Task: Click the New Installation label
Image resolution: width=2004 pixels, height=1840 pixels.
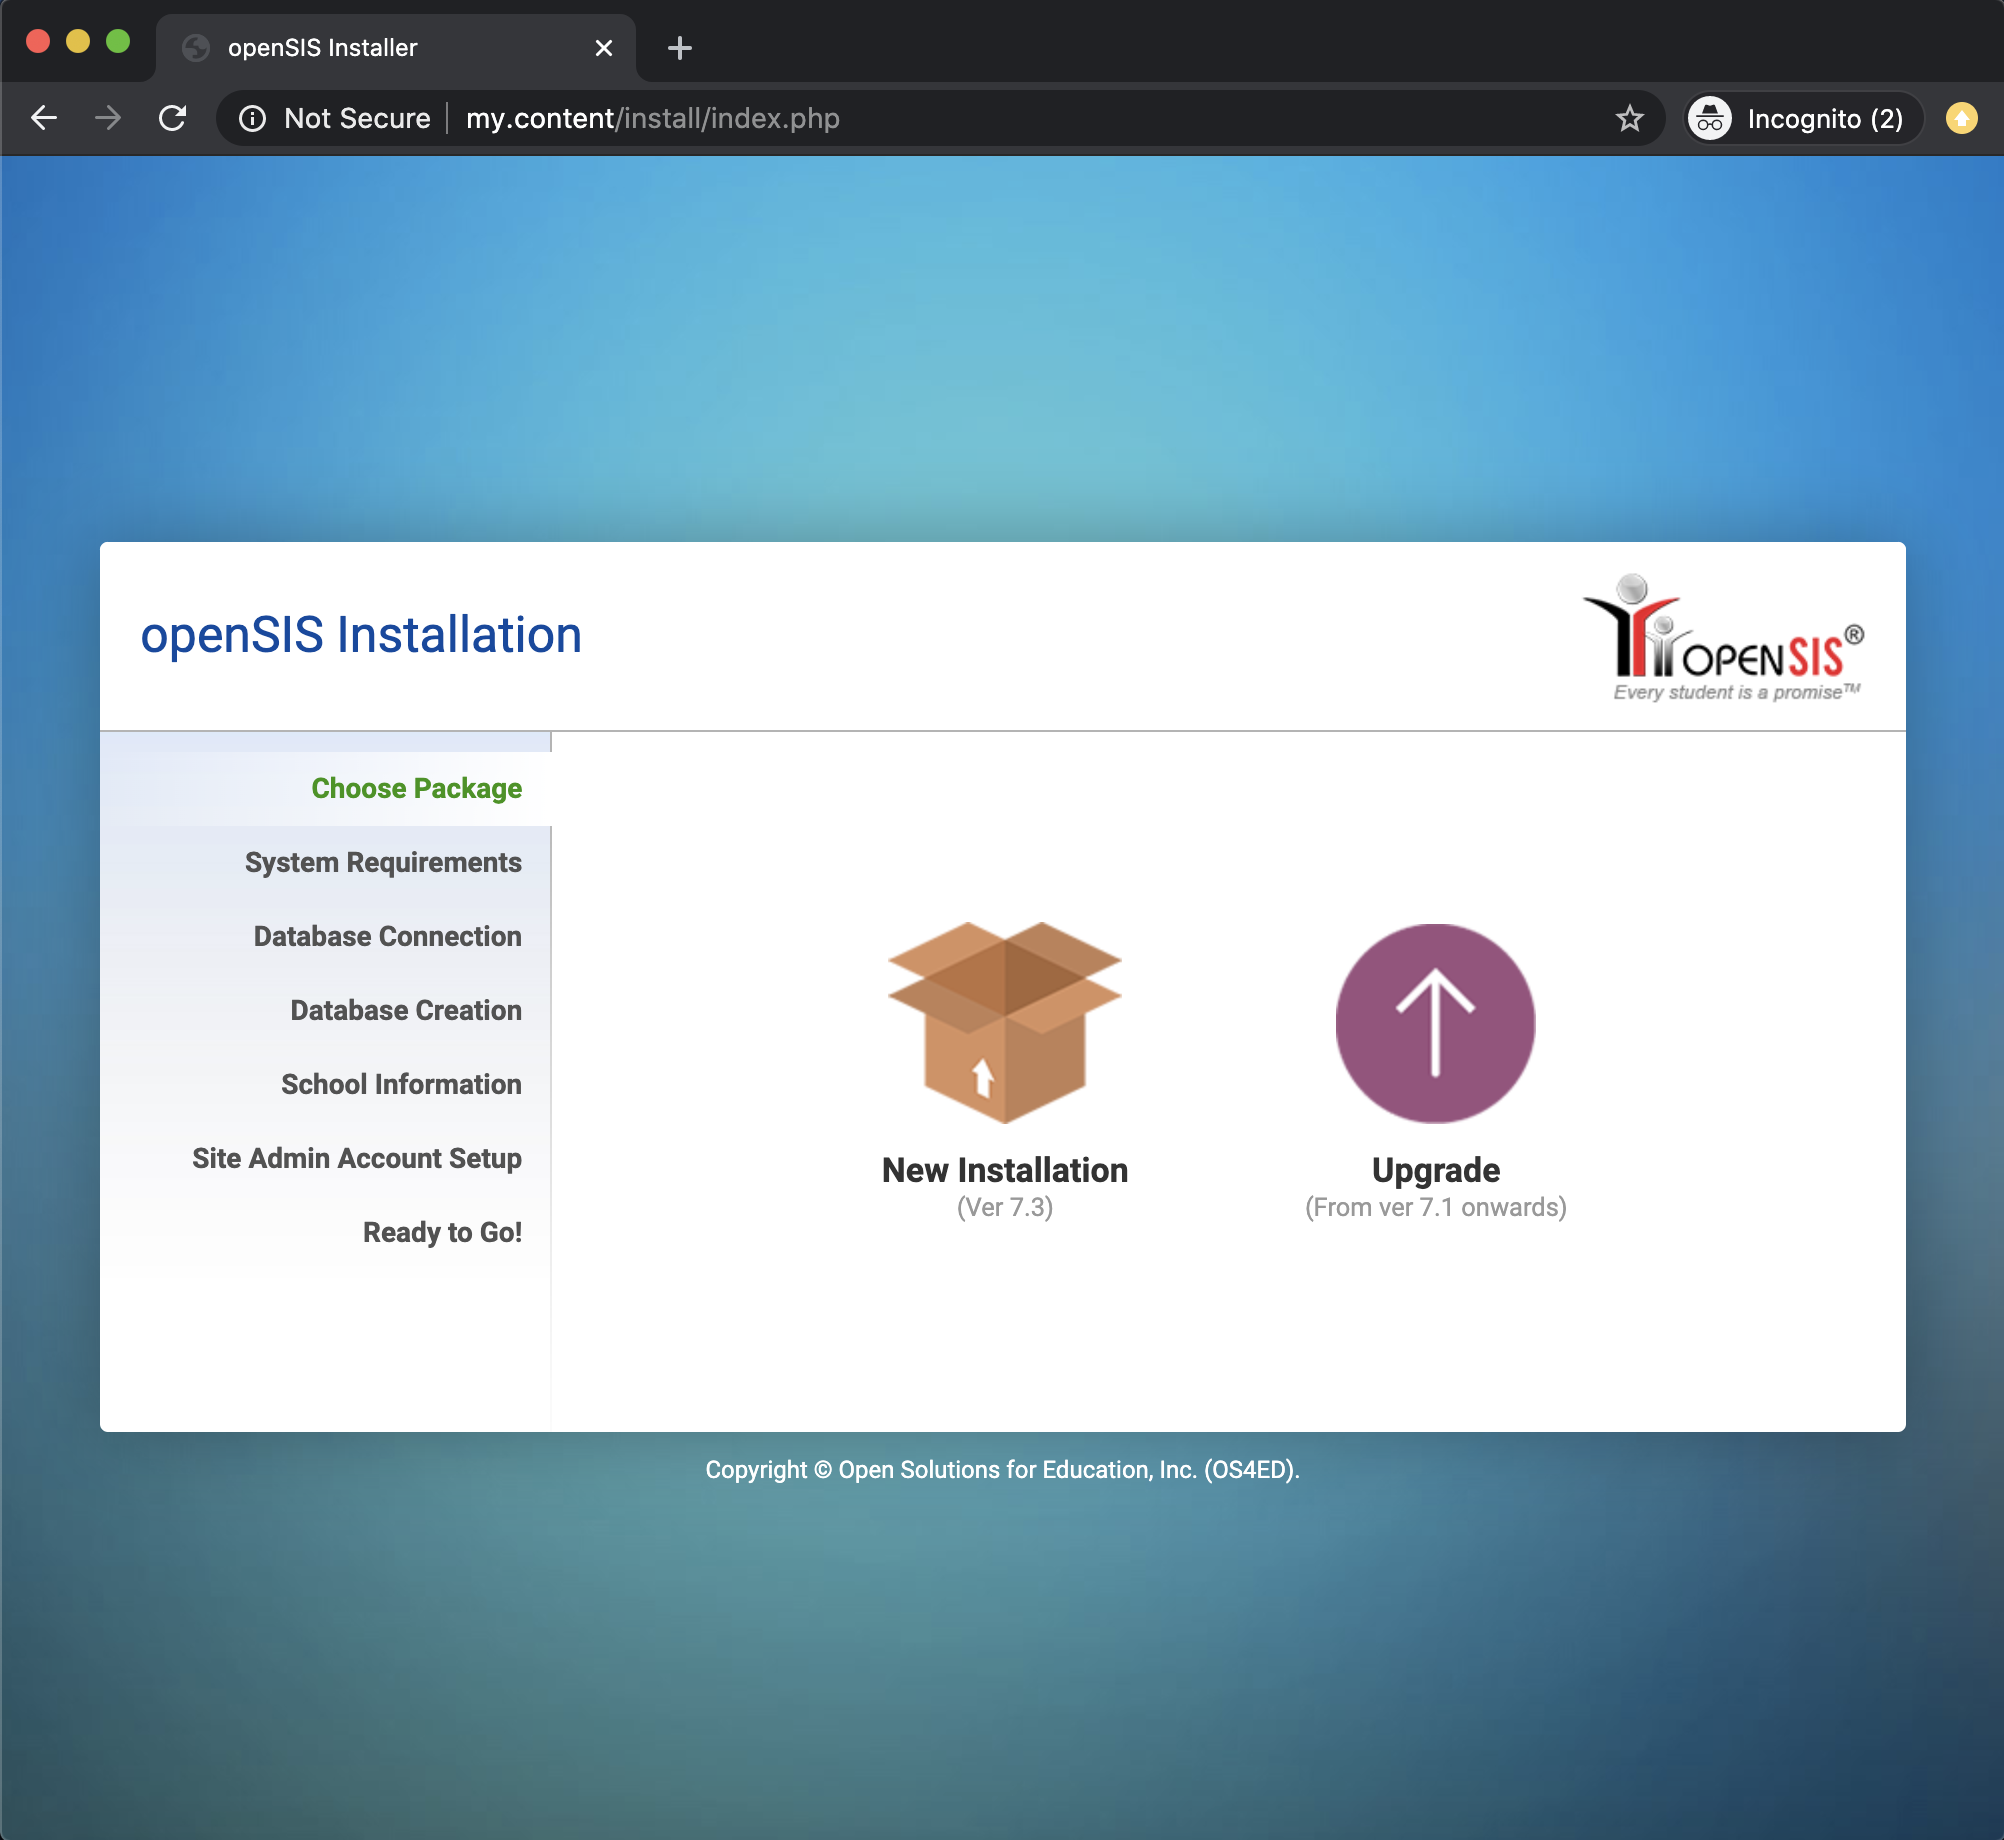Action: [x=1004, y=1171]
